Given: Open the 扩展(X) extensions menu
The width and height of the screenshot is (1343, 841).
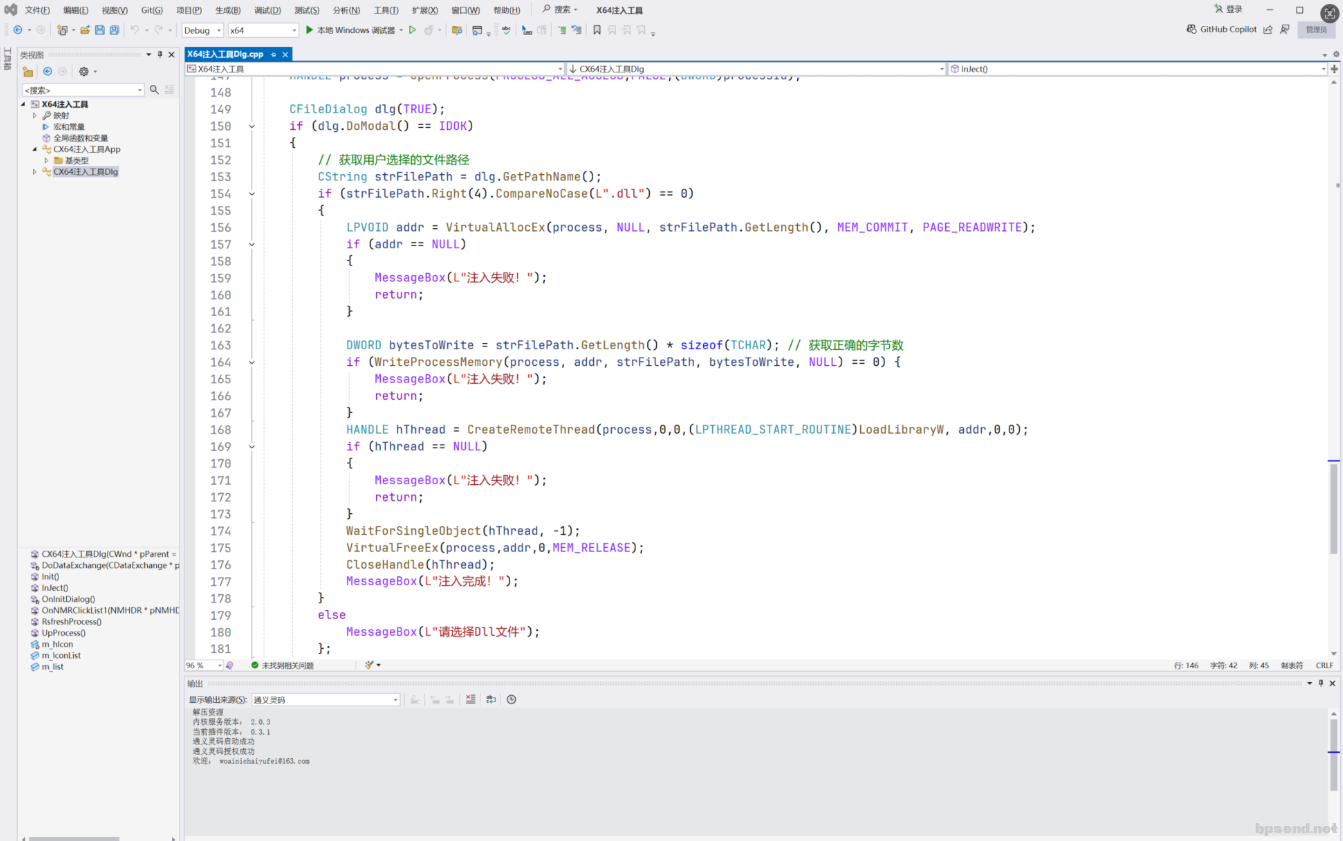Looking at the screenshot, I should point(425,10).
